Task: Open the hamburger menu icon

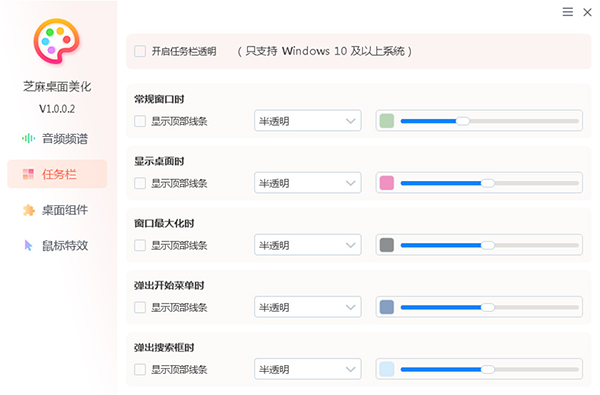Action: (568, 12)
